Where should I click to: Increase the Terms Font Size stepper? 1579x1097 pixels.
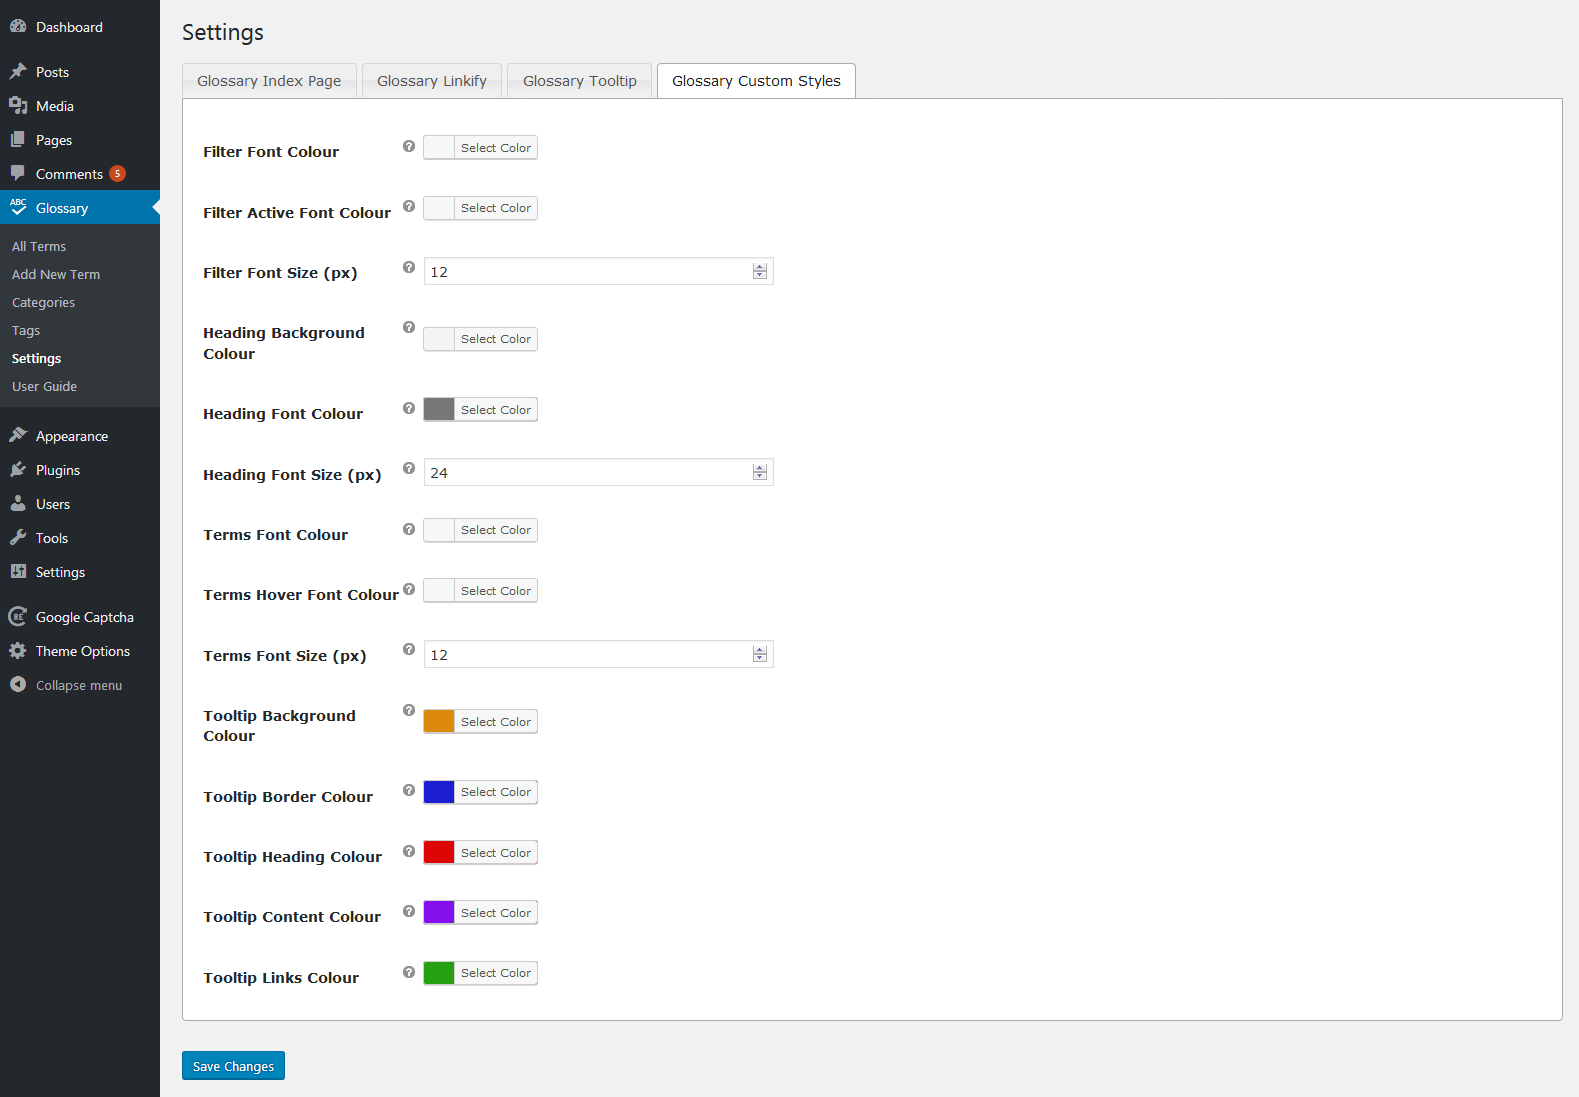(760, 650)
